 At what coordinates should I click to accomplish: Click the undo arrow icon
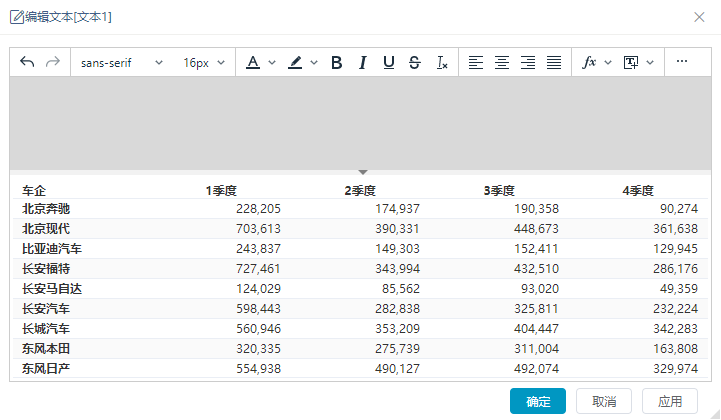[x=28, y=62]
